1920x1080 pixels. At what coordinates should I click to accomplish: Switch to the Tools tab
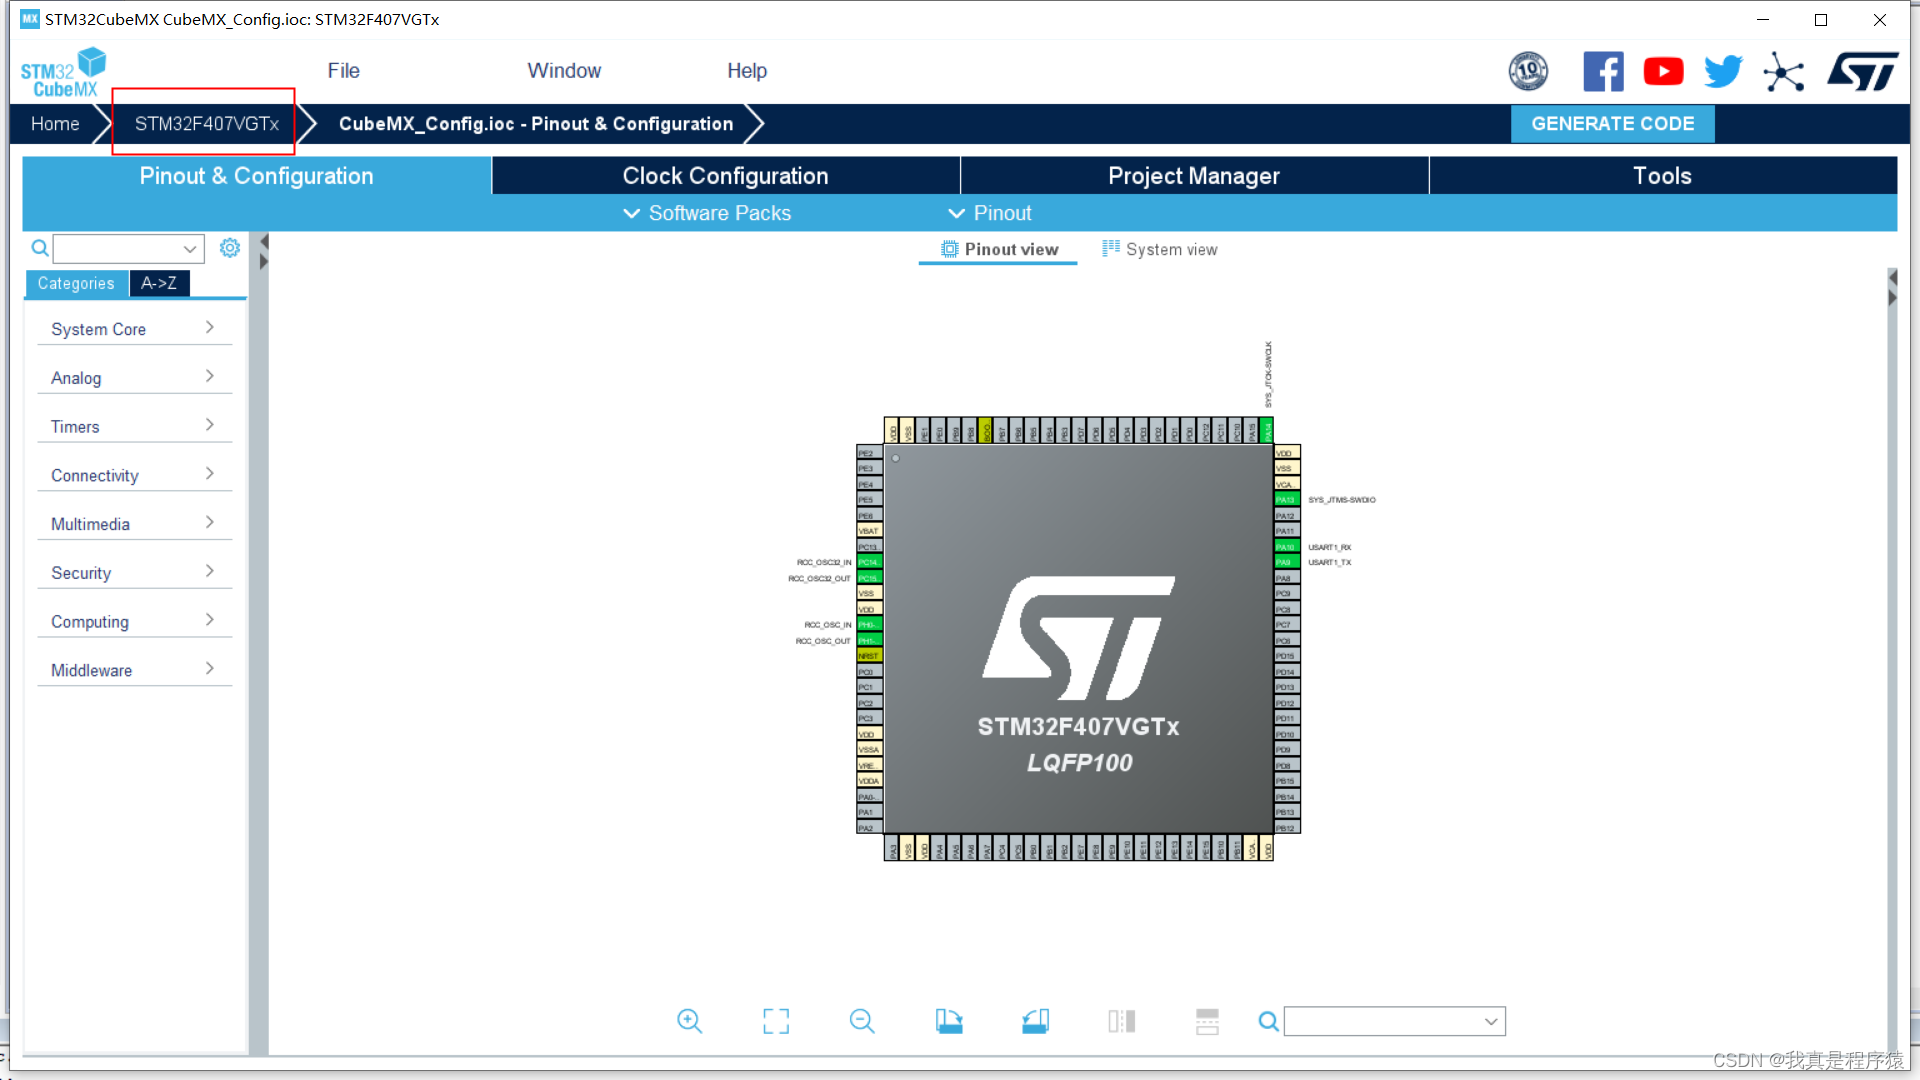1662,176
